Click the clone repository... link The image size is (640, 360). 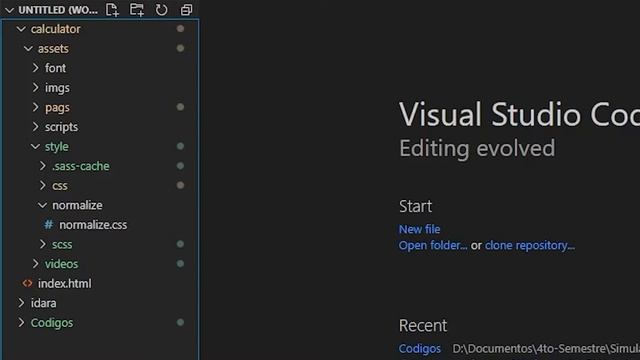529,245
